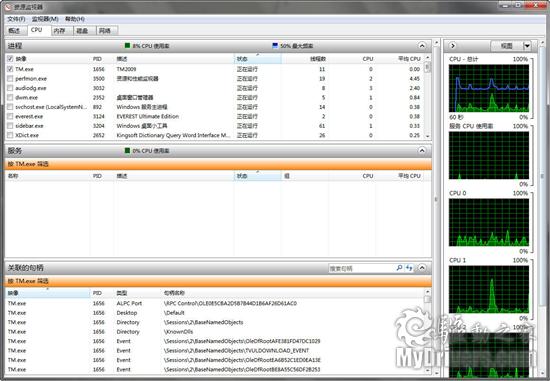Open the 文件(F) menu
550x381 pixels.
16,19
